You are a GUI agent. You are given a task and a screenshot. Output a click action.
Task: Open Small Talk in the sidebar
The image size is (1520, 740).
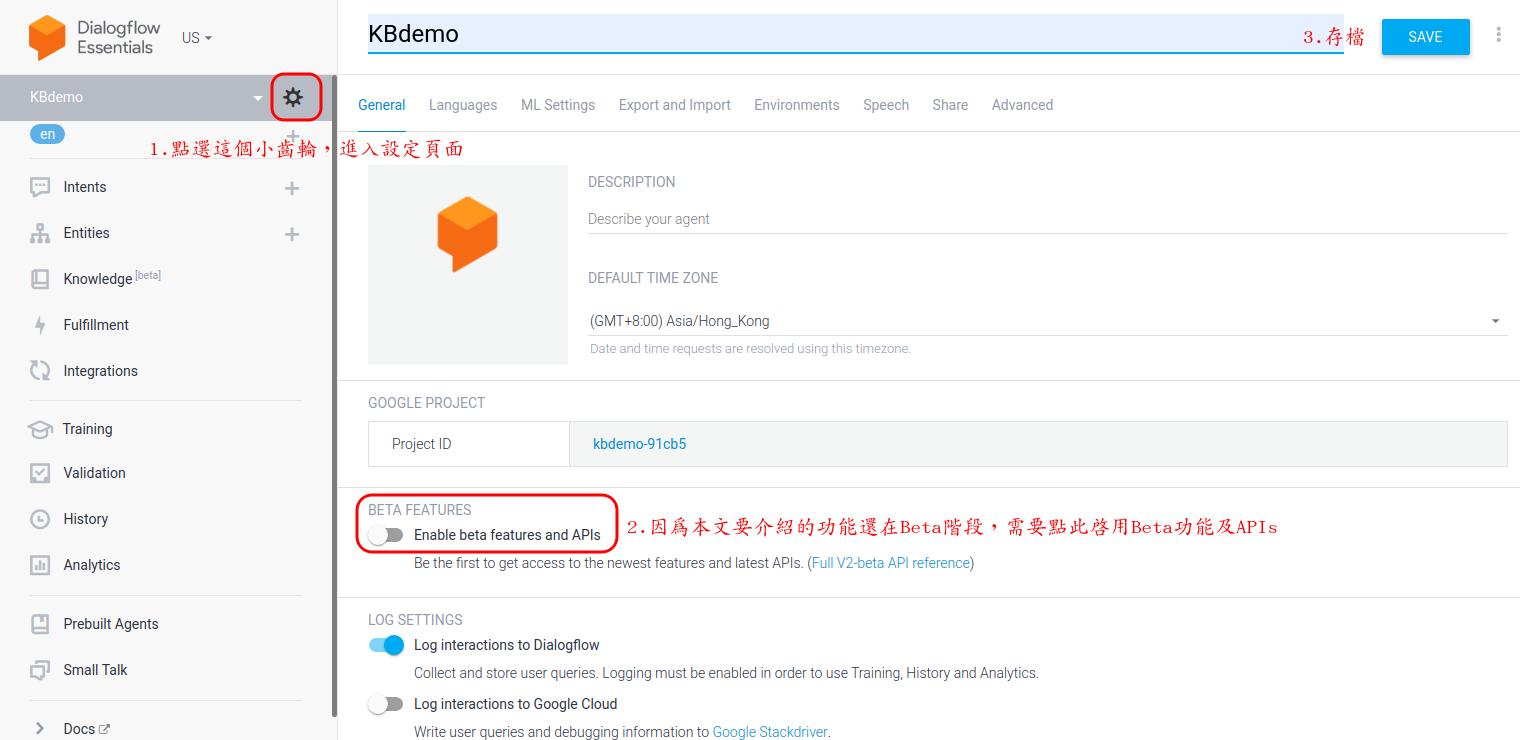[x=96, y=670]
